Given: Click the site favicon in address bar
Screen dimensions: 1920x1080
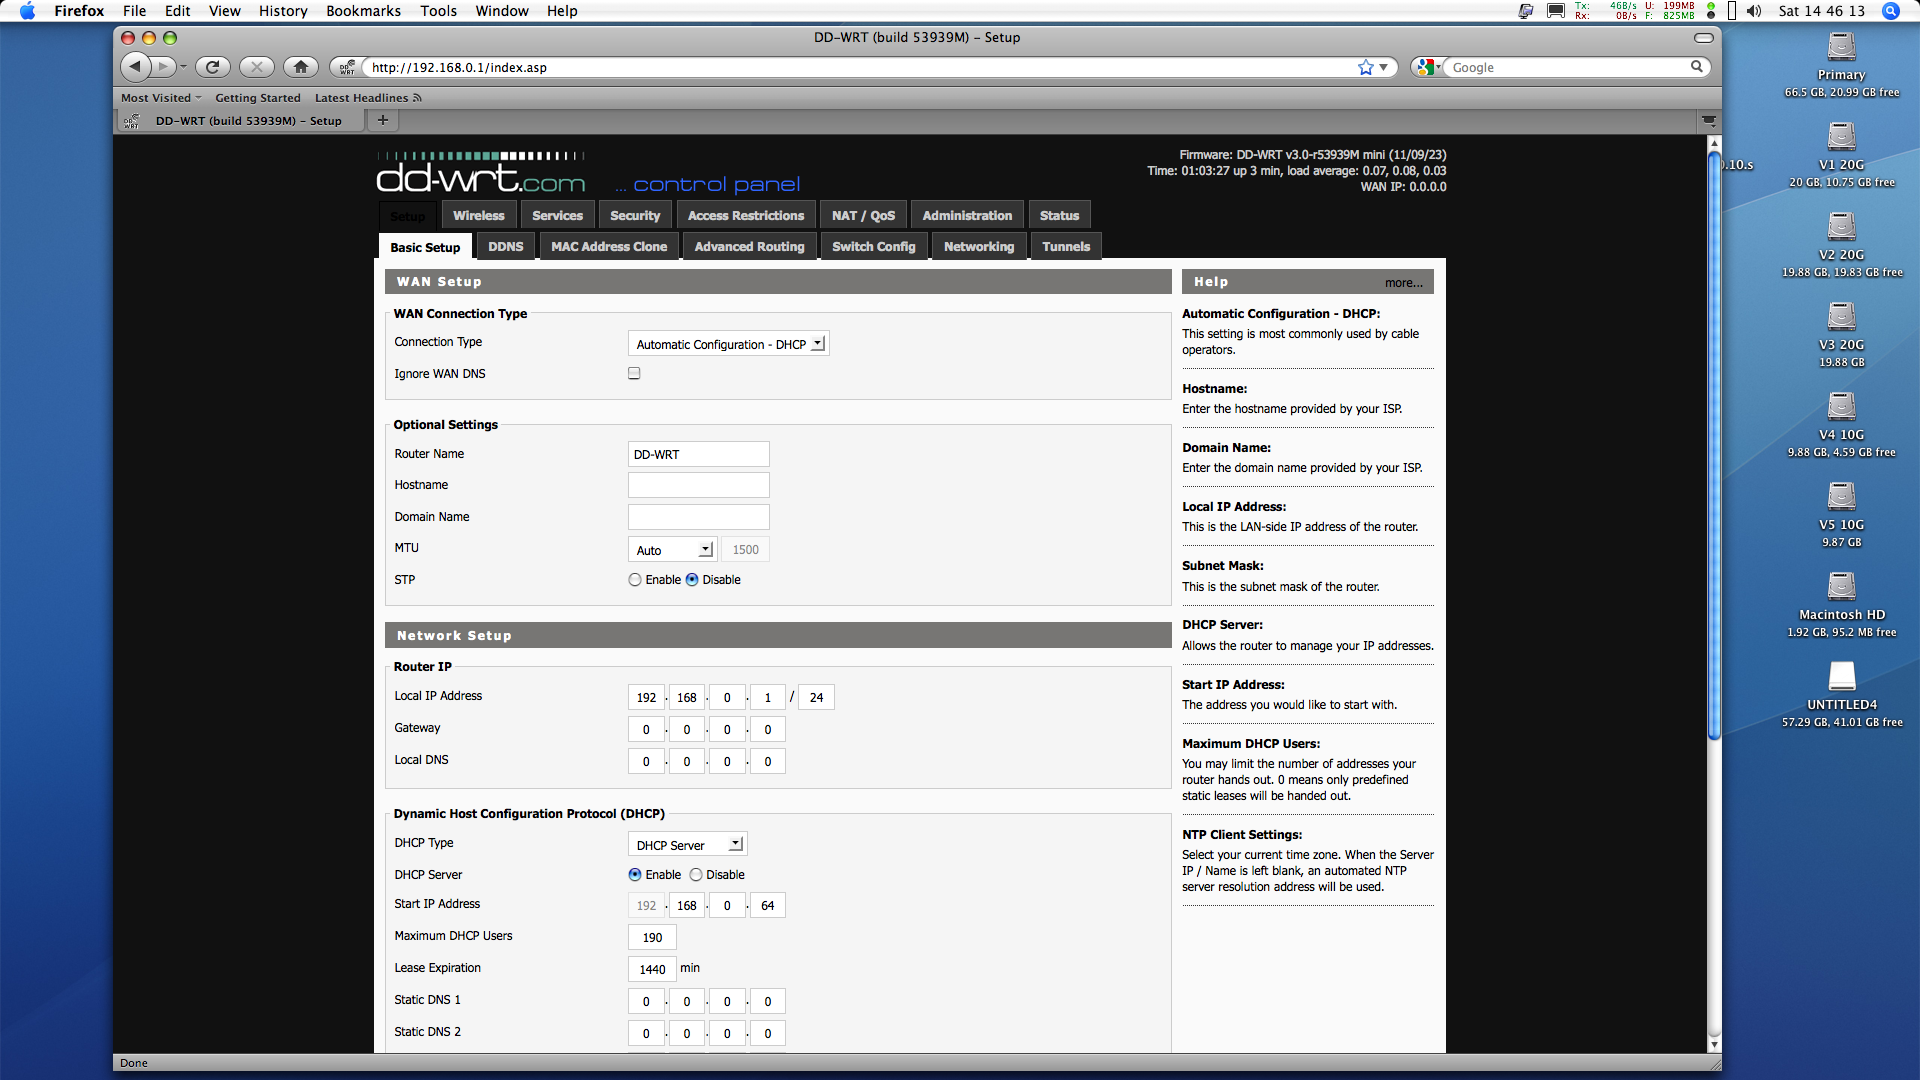Looking at the screenshot, I should [347, 67].
